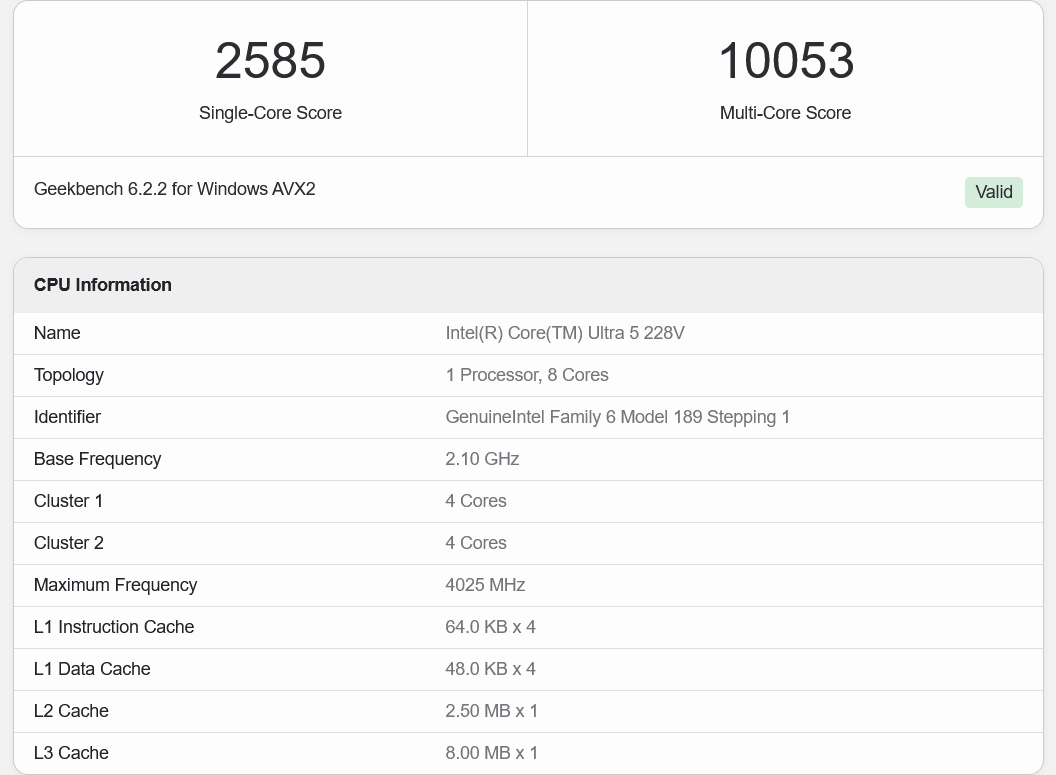Click the Geekbench 6.2.2 for Windows AVX2 text
This screenshot has height=775, width=1056.
pos(175,189)
